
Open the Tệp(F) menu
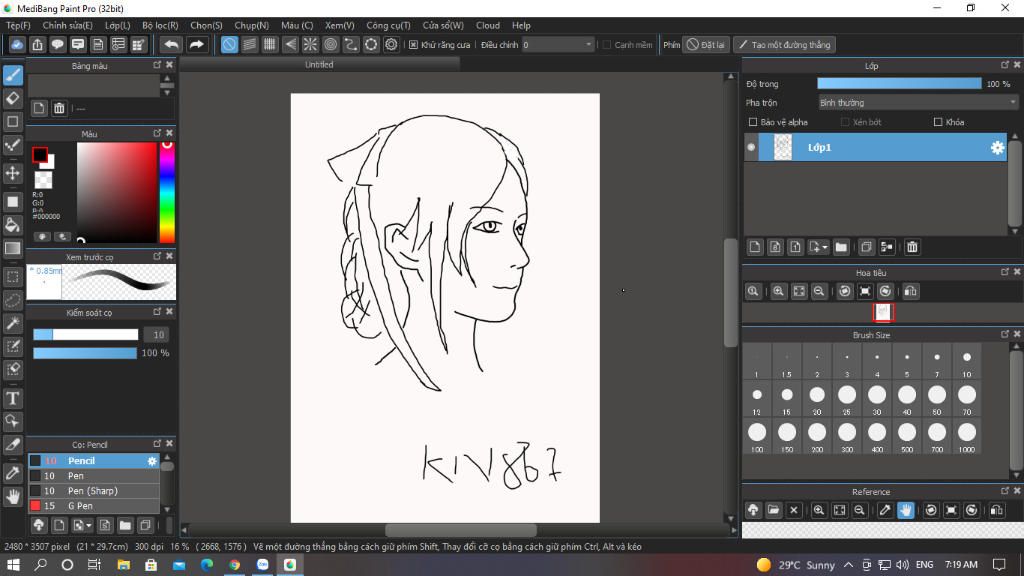tap(18, 25)
